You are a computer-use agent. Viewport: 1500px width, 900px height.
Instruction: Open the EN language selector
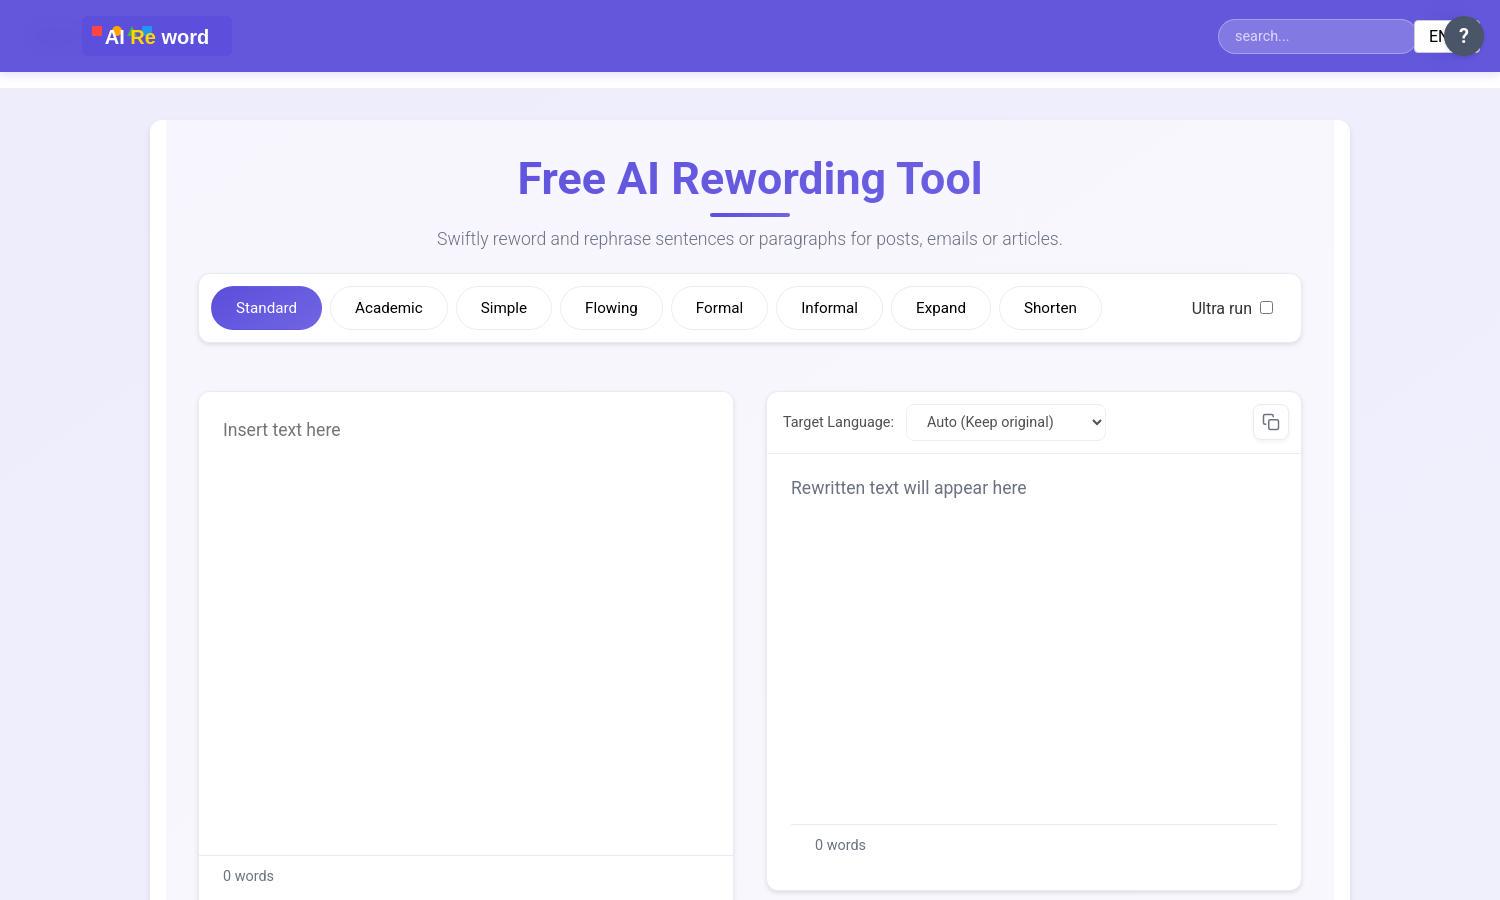(1437, 36)
